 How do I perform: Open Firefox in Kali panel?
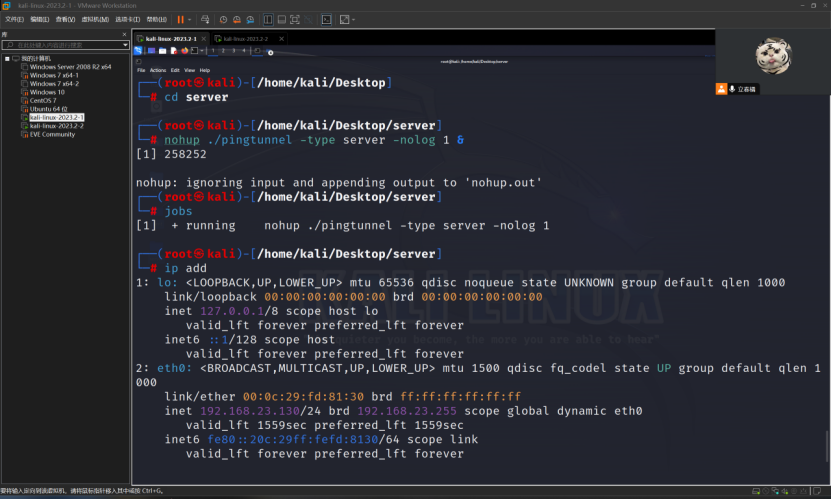coord(184,51)
